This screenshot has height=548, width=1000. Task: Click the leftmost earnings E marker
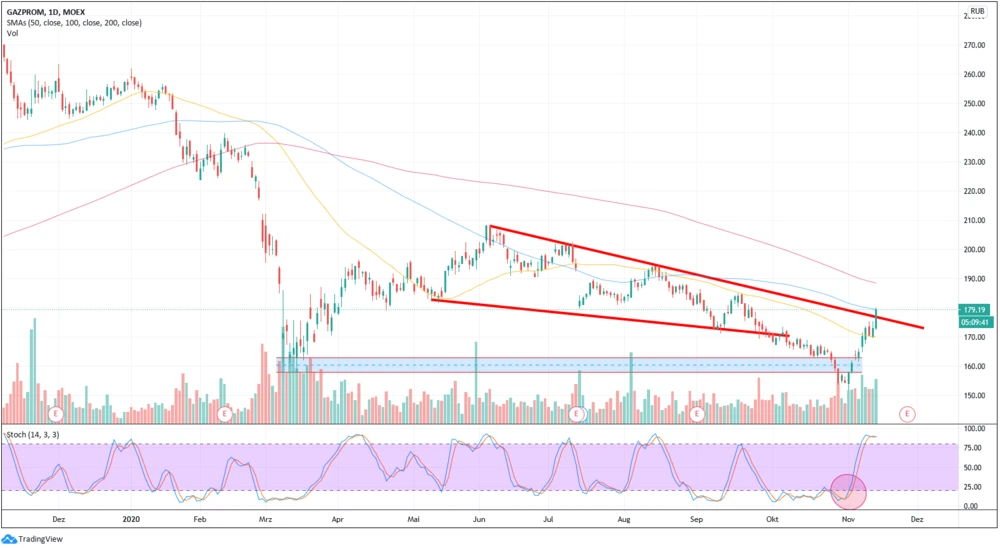(x=56, y=412)
